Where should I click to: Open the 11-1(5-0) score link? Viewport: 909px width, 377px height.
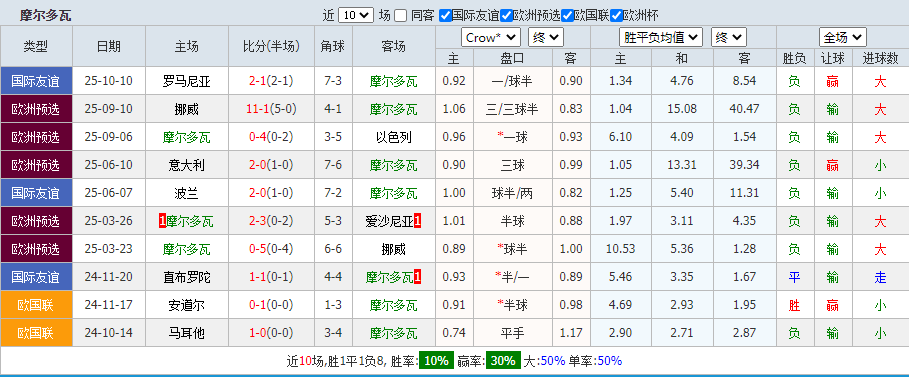pyautogui.click(x=272, y=109)
